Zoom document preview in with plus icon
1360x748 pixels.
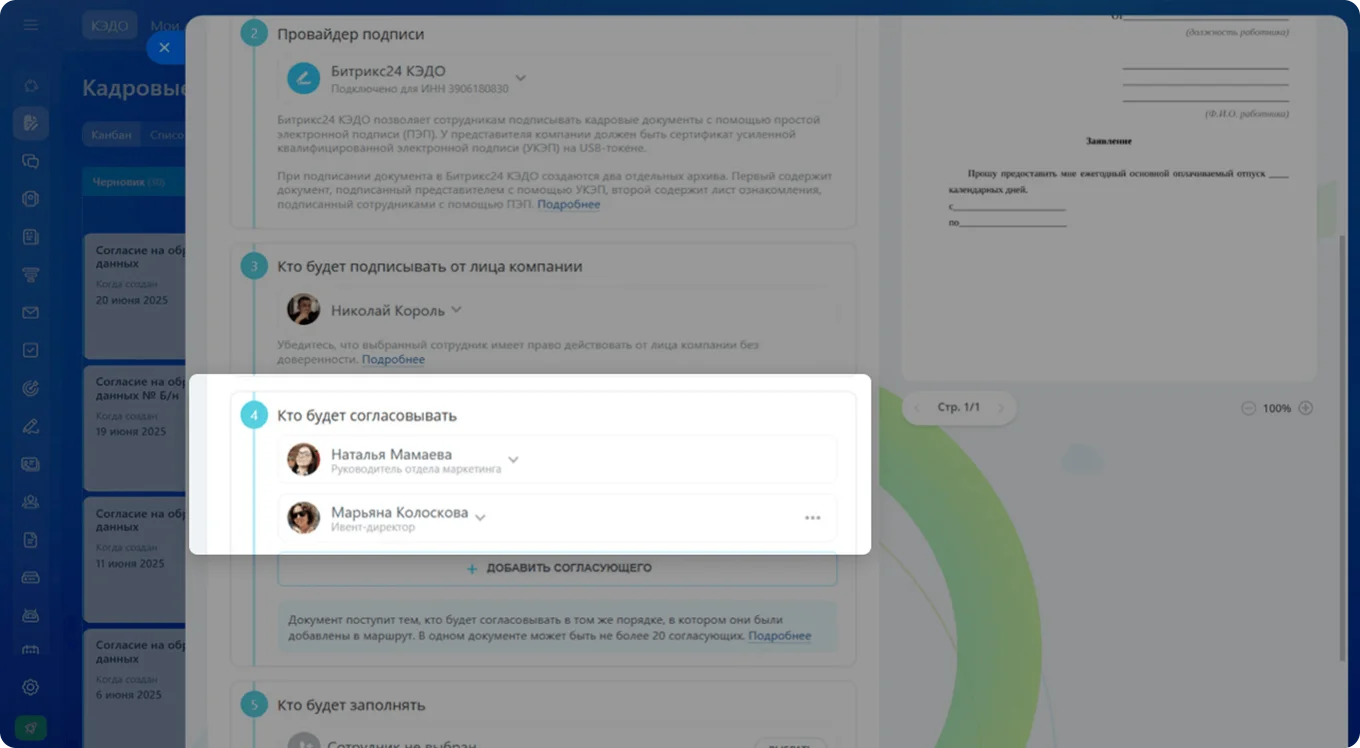[x=1306, y=408]
